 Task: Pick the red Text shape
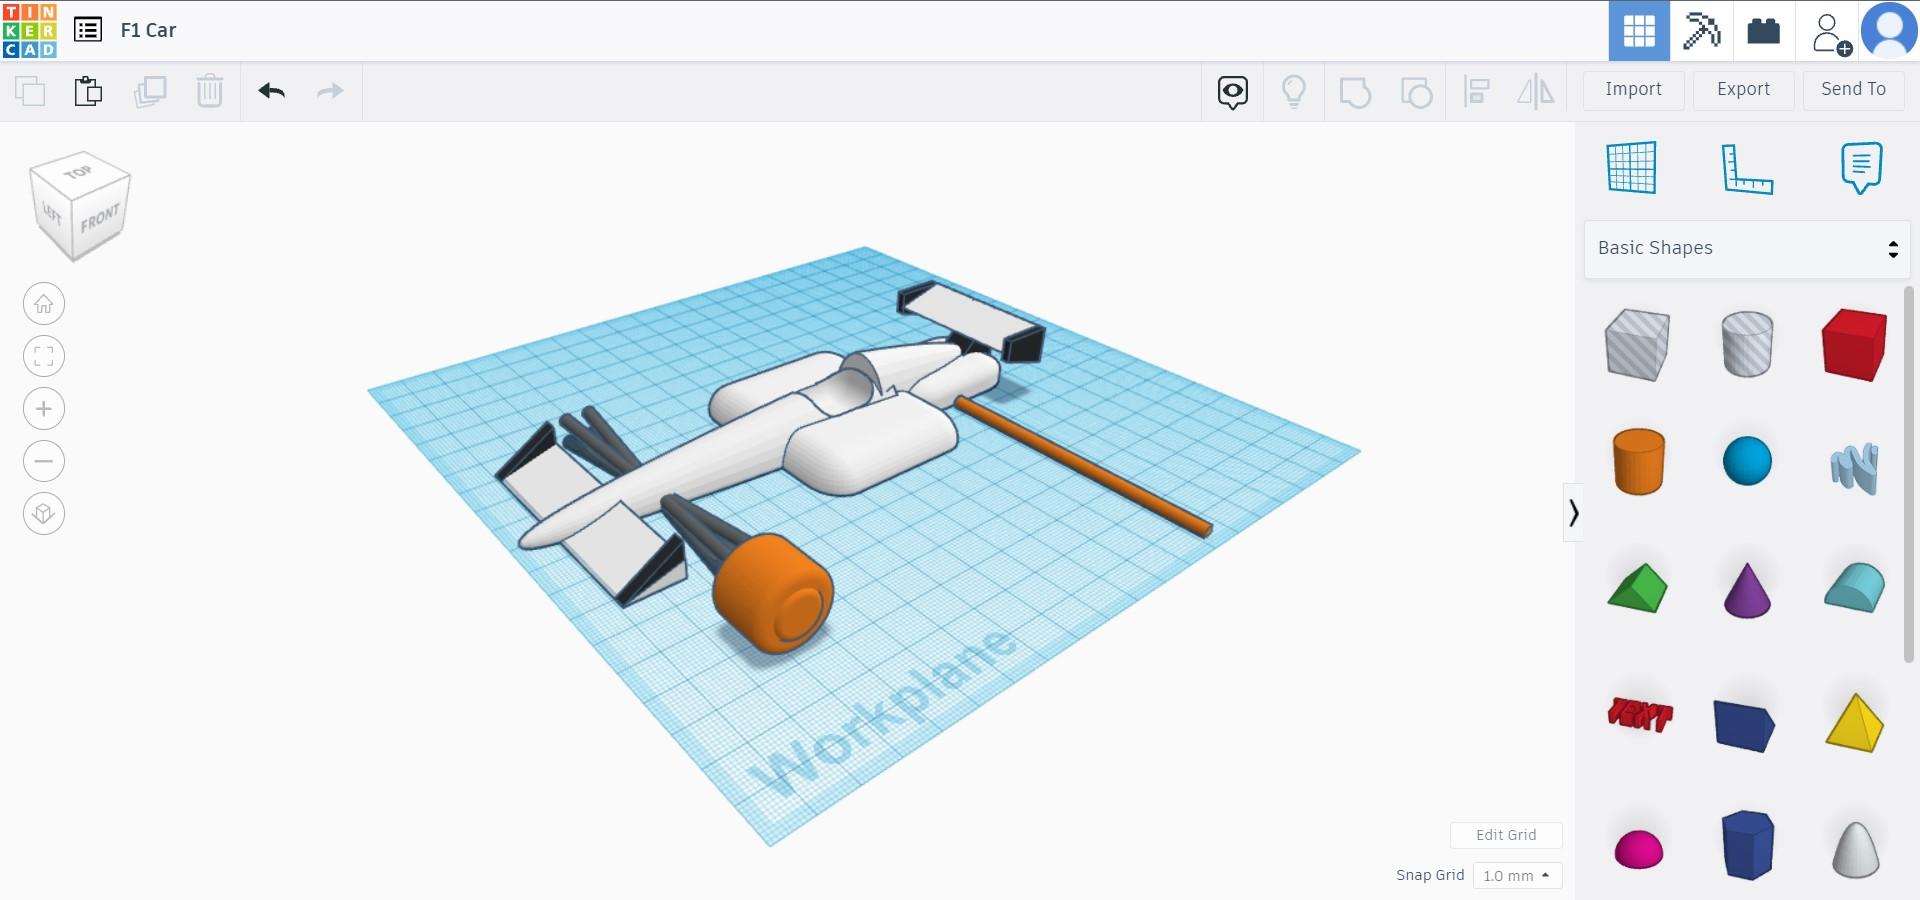(x=1640, y=715)
